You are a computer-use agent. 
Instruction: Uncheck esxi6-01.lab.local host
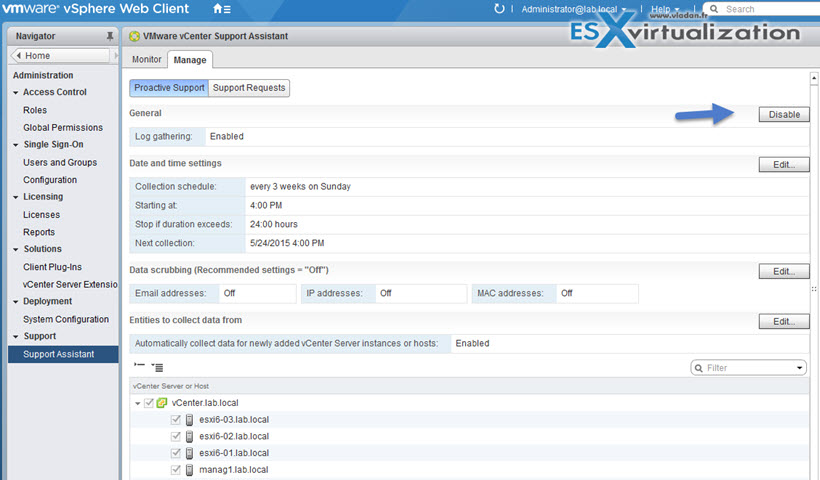(x=176, y=453)
